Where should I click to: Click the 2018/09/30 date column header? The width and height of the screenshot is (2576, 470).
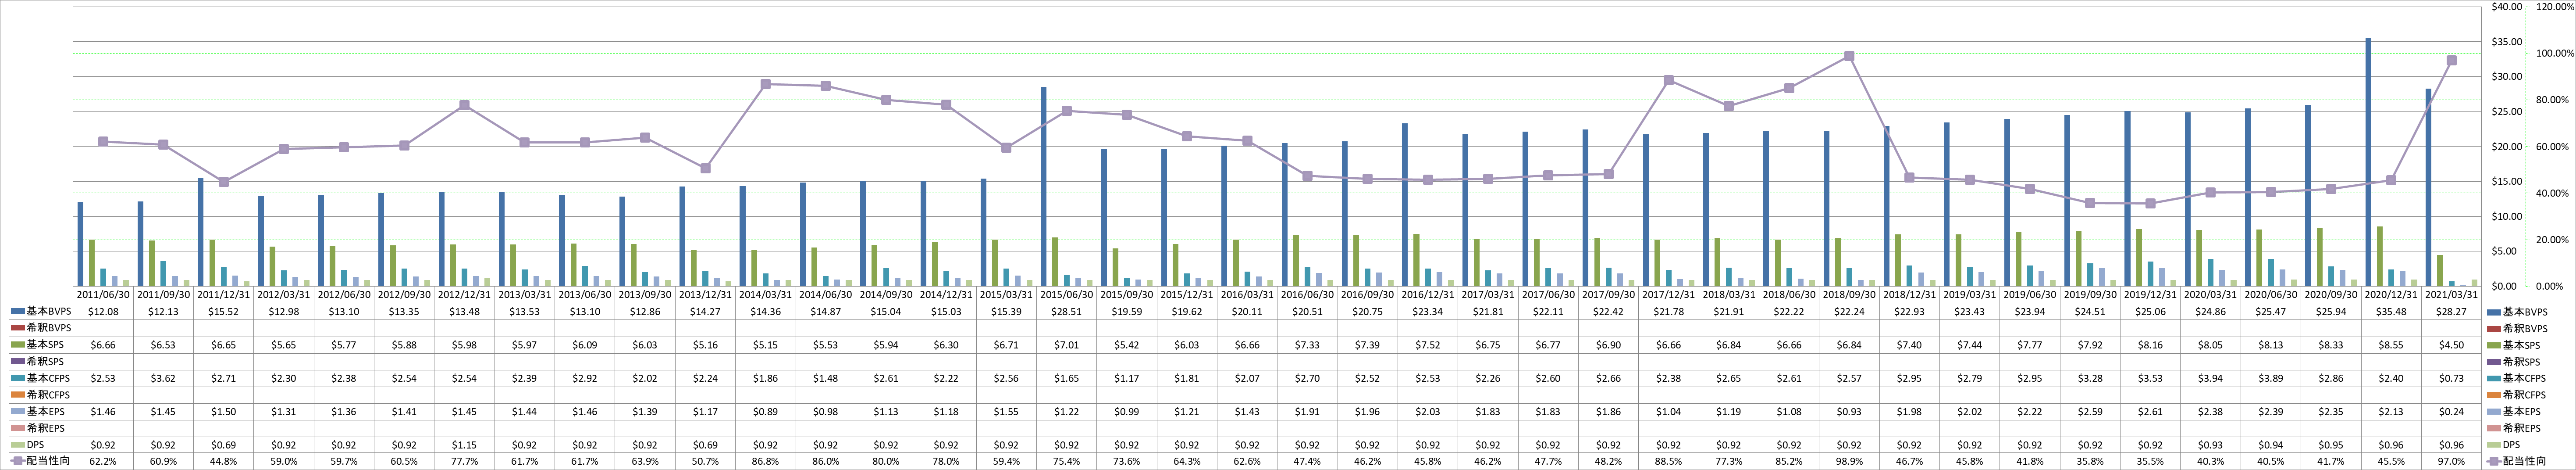(1849, 295)
